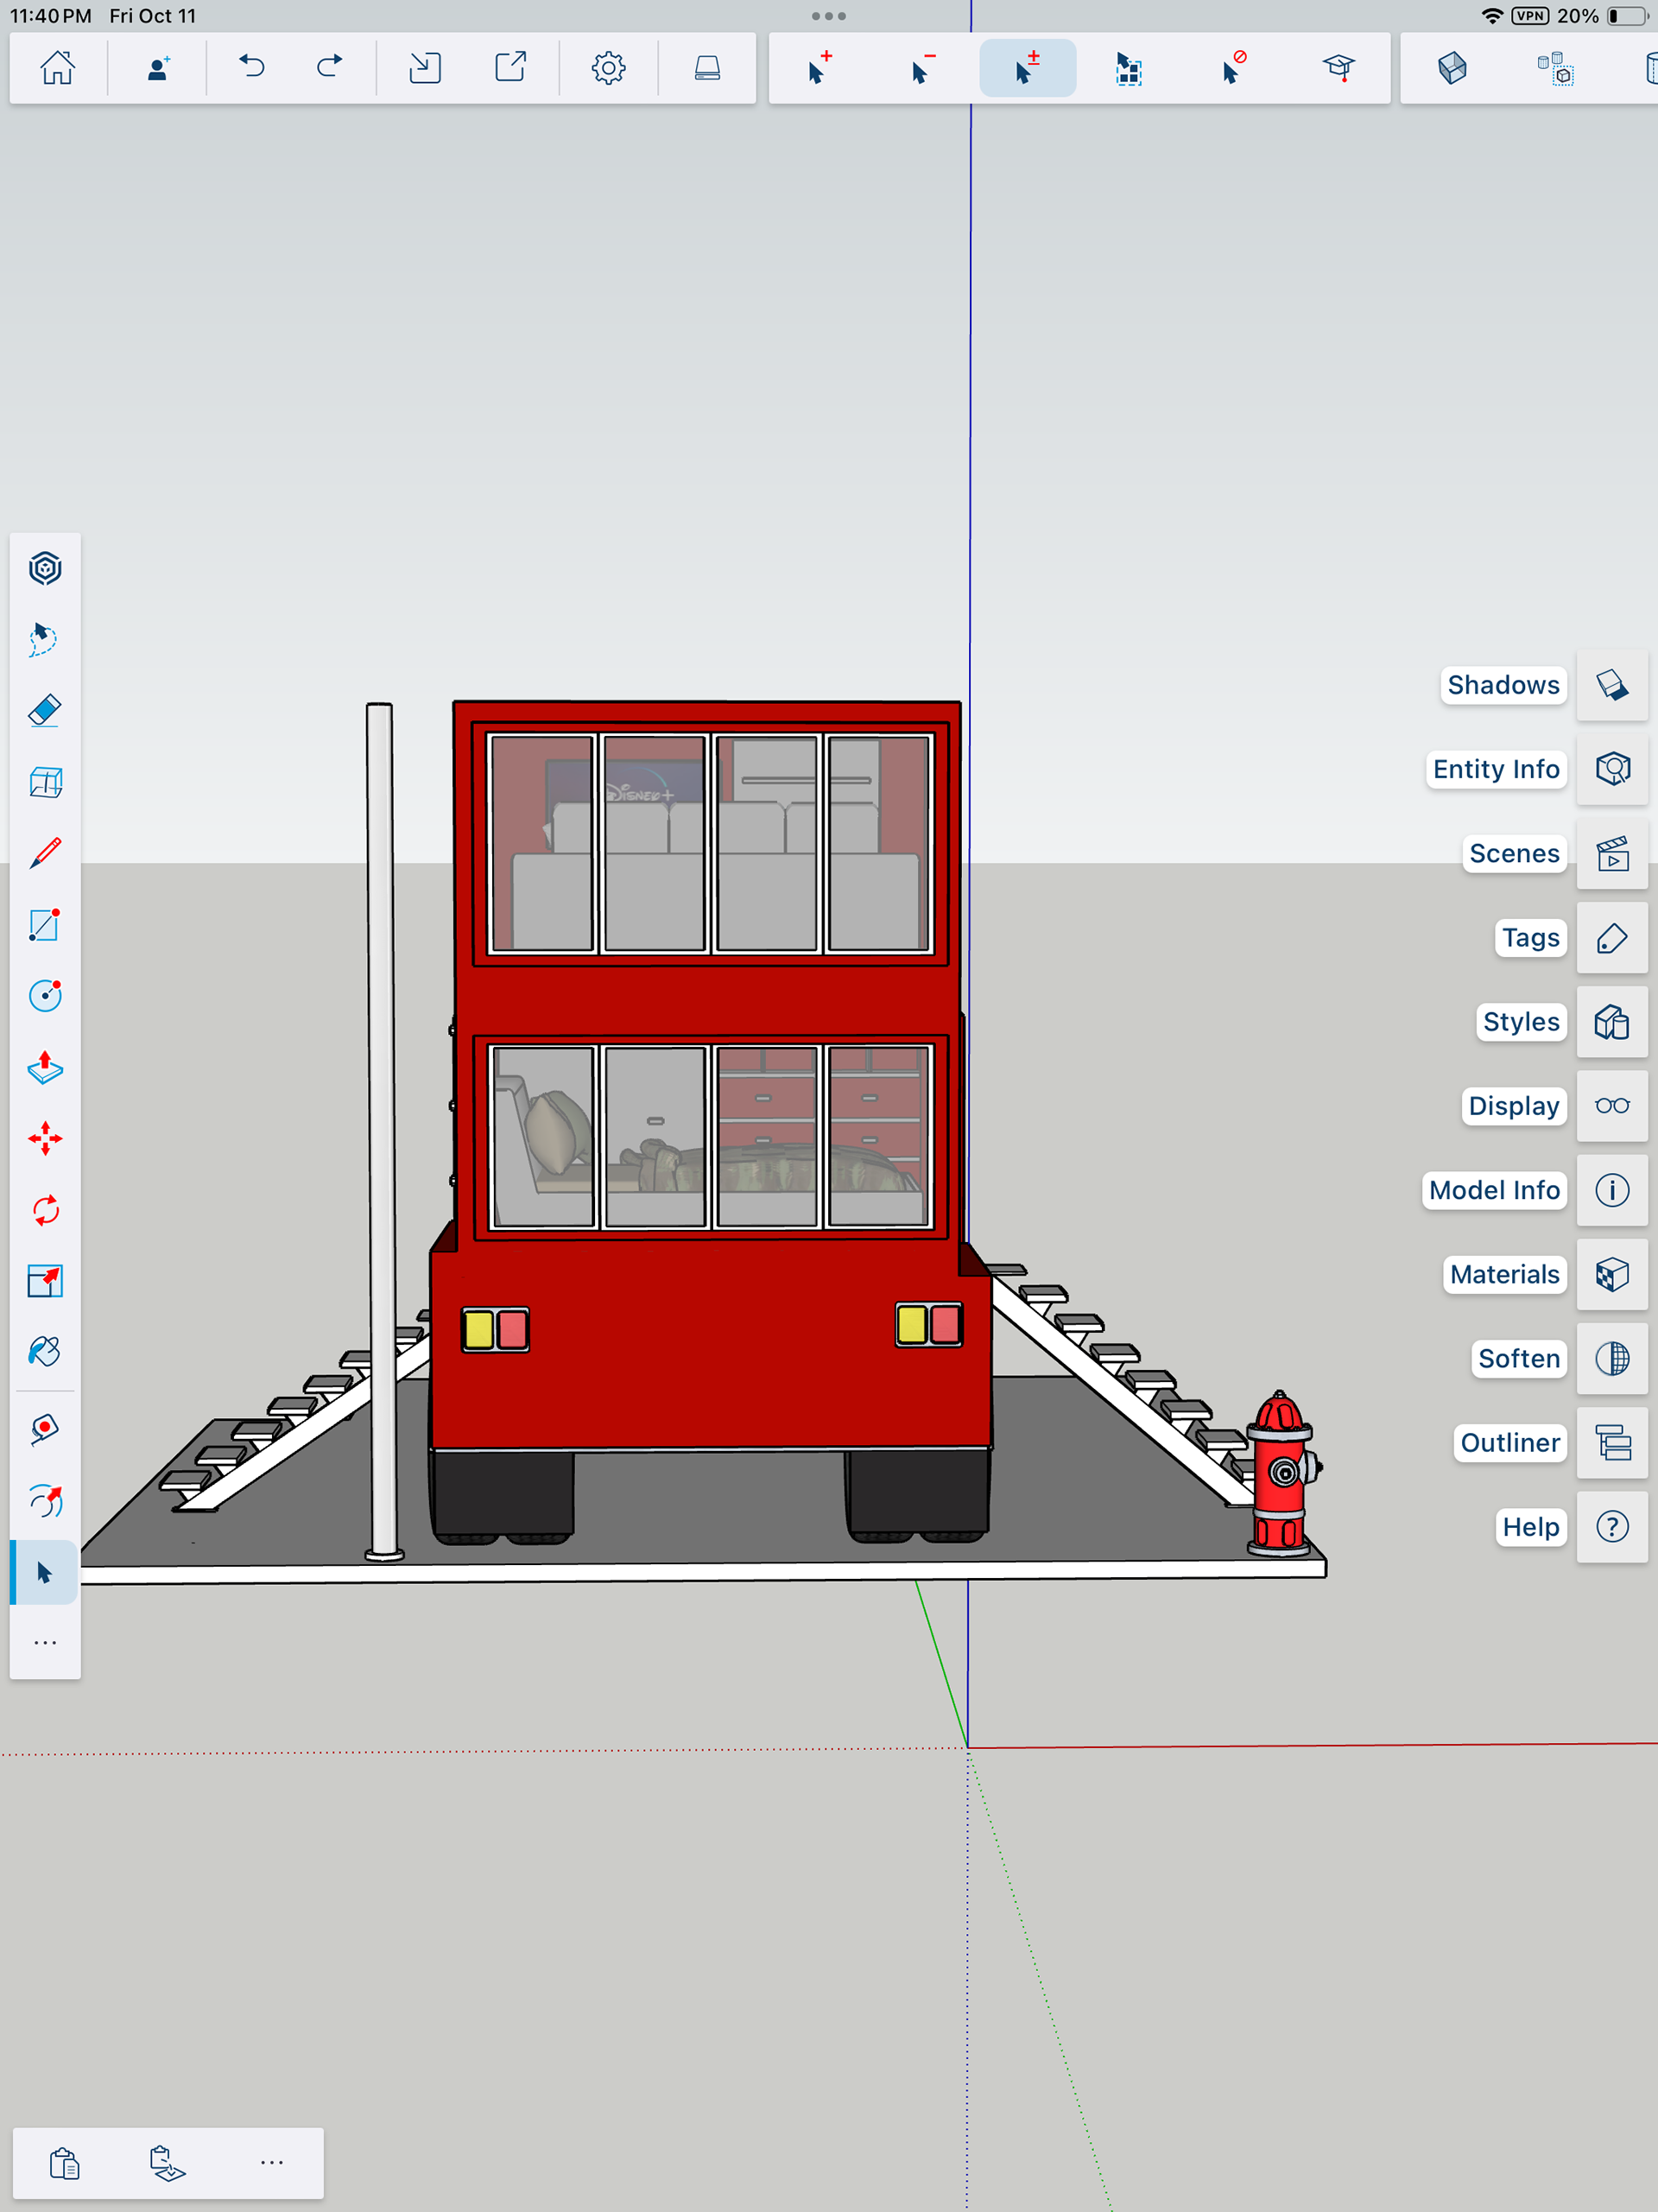Image resolution: width=1658 pixels, height=2212 pixels.
Task: Click the Shadows label button
Action: point(1502,685)
